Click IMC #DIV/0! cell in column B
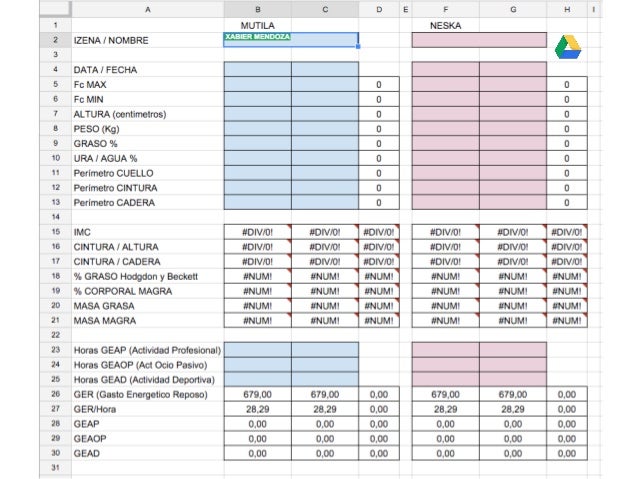The height and width of the screenshot is (479, 638). pos(258,232)
